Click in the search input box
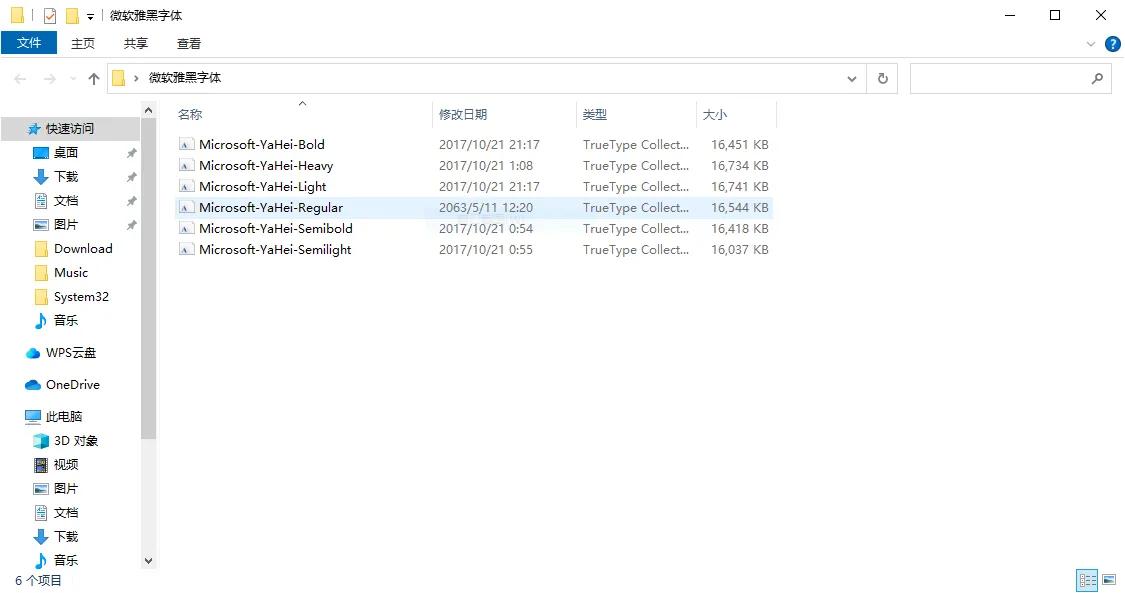The width and height of the screenshot is (1125, 593). pyautogui.click(x=998, y=78)
